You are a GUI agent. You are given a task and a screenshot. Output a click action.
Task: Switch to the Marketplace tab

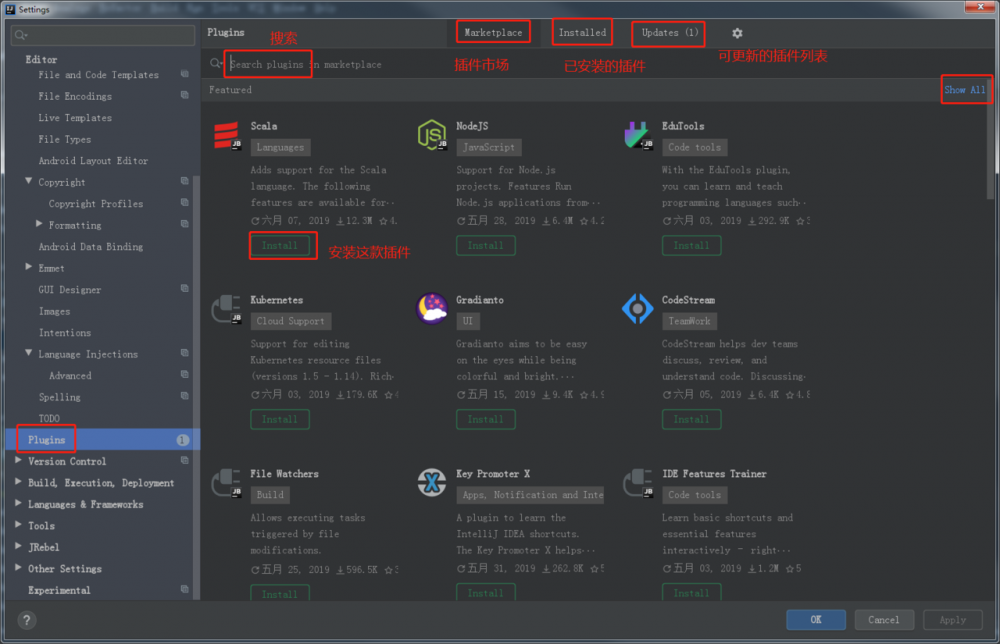point(493,33)
